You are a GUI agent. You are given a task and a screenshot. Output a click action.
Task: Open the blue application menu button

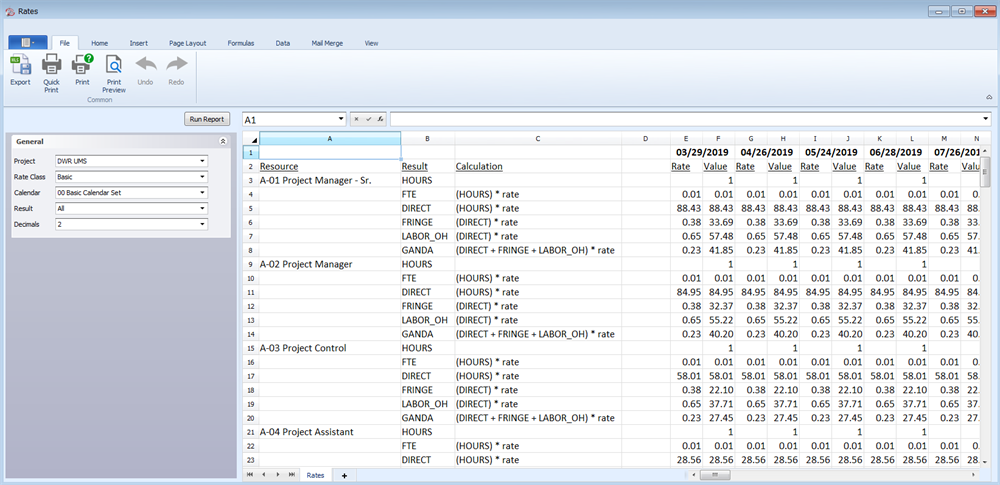[27, 44]
